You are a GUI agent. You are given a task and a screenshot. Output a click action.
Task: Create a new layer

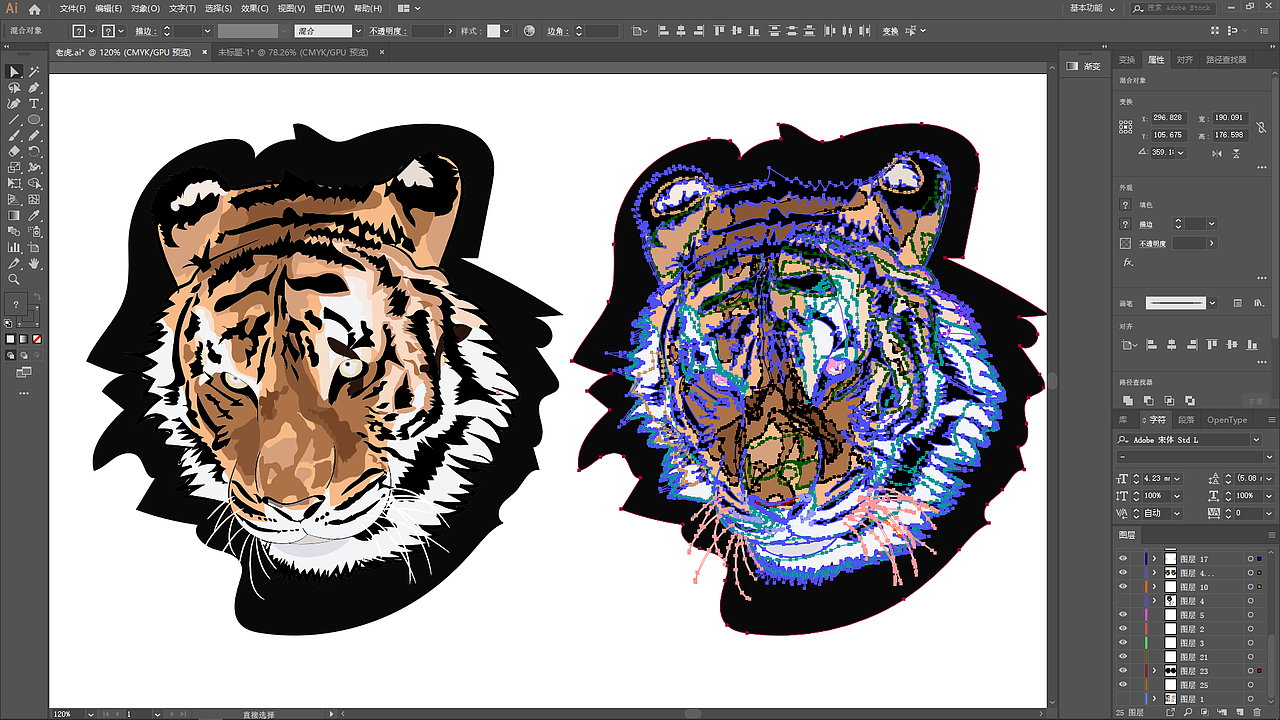pyautogui.click(x=1241, y=712)
